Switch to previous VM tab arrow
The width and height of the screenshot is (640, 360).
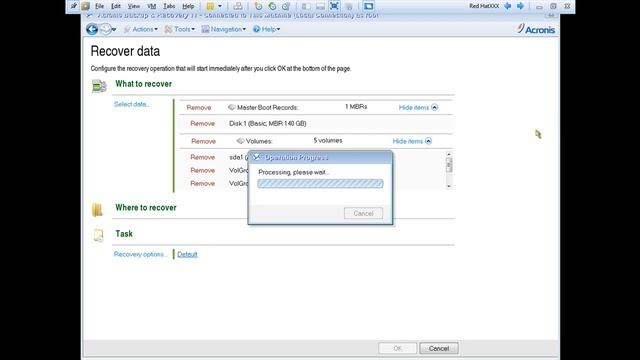(508, 6)
